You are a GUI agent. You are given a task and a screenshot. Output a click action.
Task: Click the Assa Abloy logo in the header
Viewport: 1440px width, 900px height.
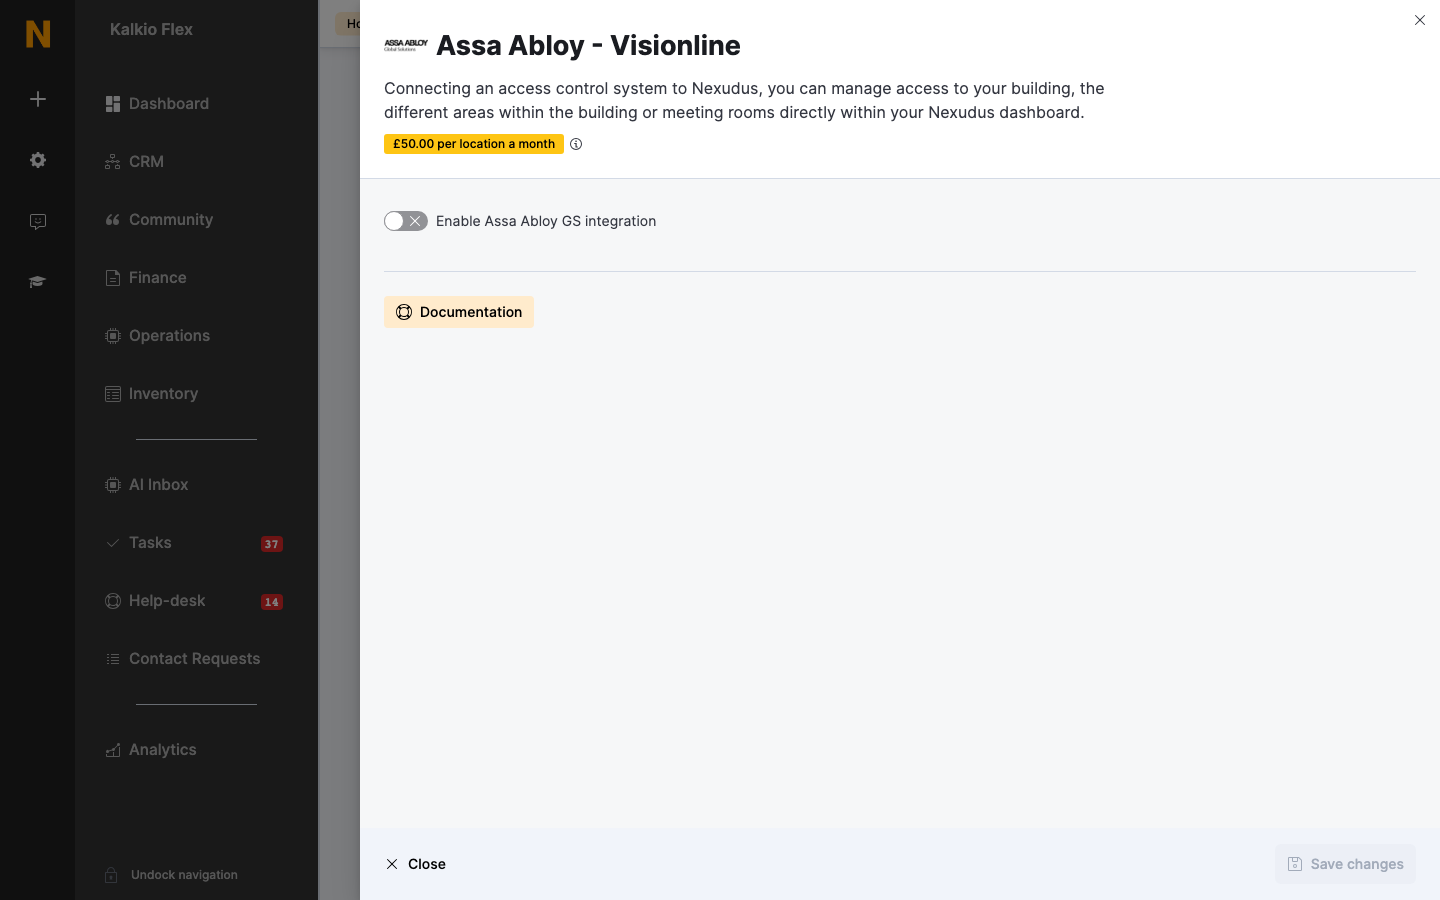[406, 45]
